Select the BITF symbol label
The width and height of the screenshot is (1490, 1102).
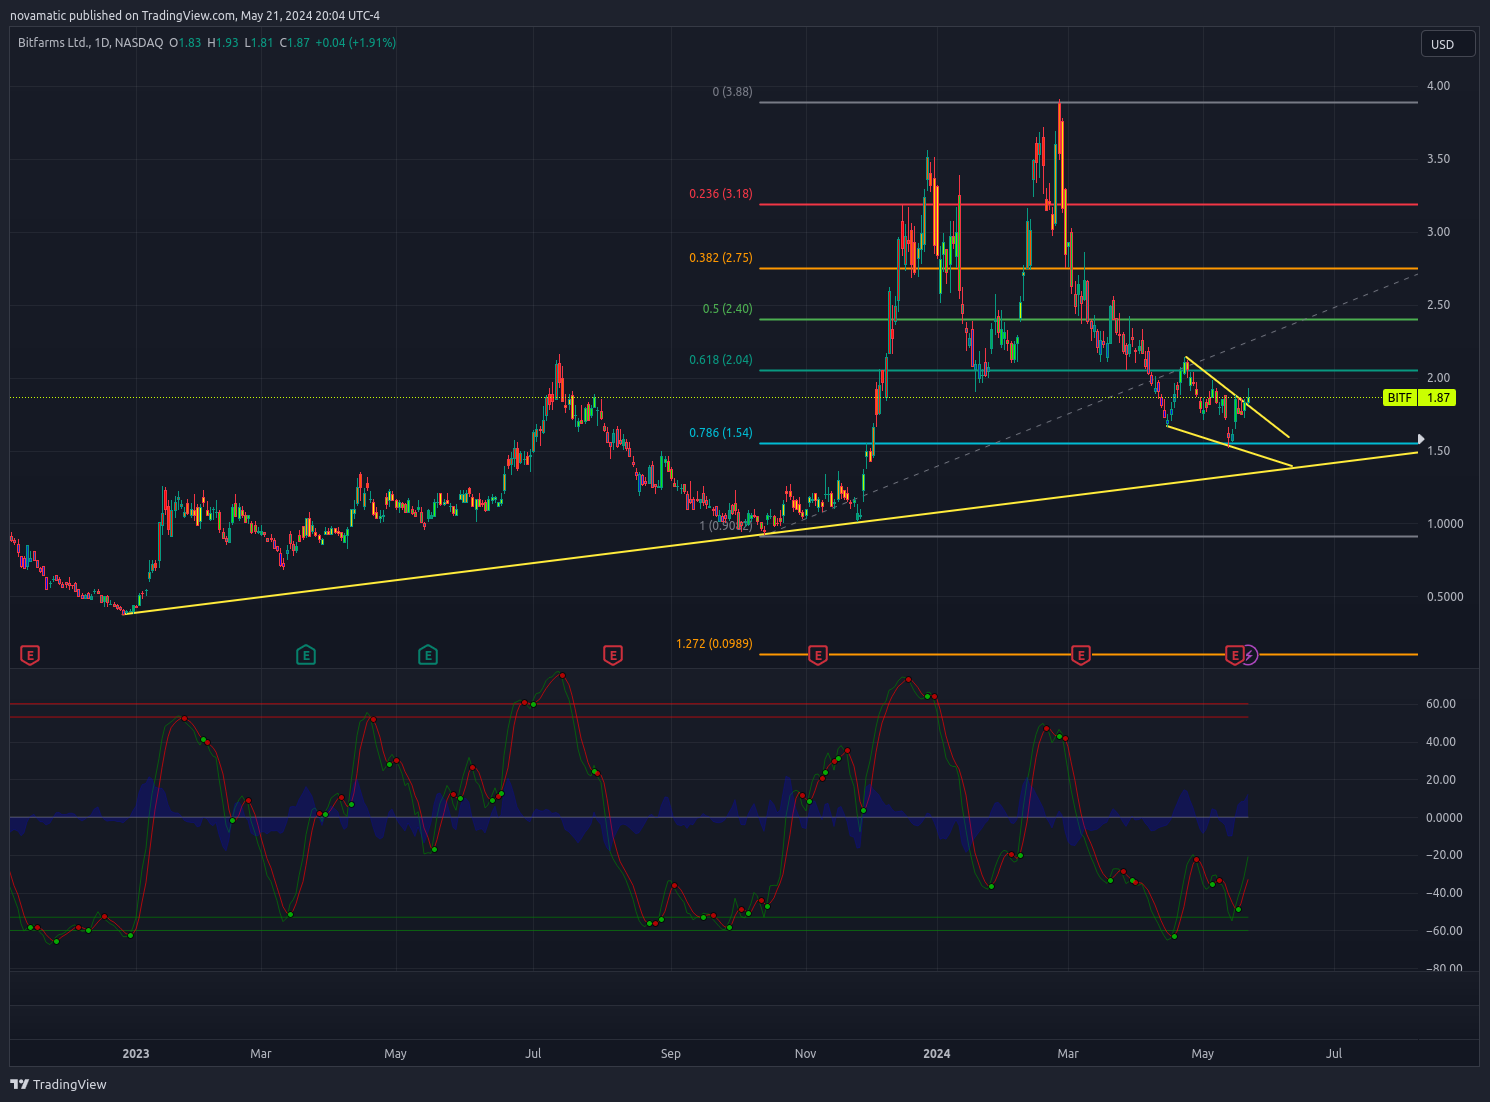(1400, 398)
